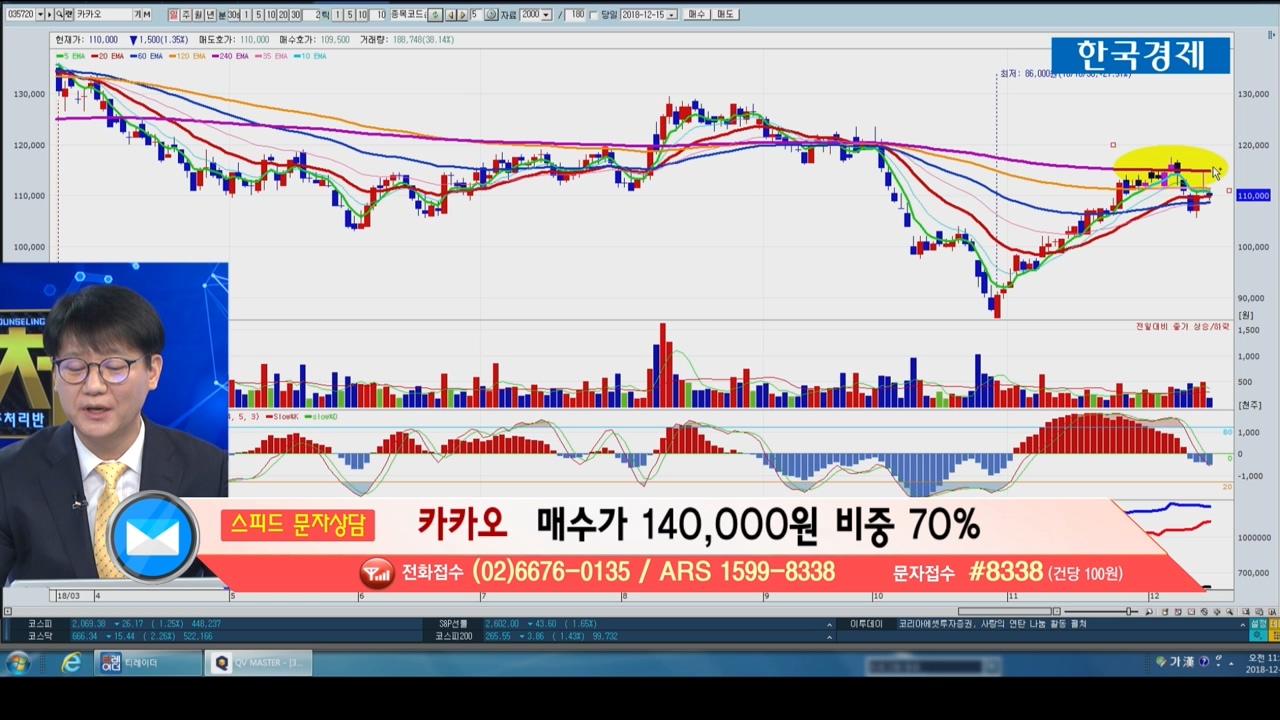This screenshot has width=1280, height=720.
Task: Switch to the 주 (weekly) chart period
Action: [185, 15]
